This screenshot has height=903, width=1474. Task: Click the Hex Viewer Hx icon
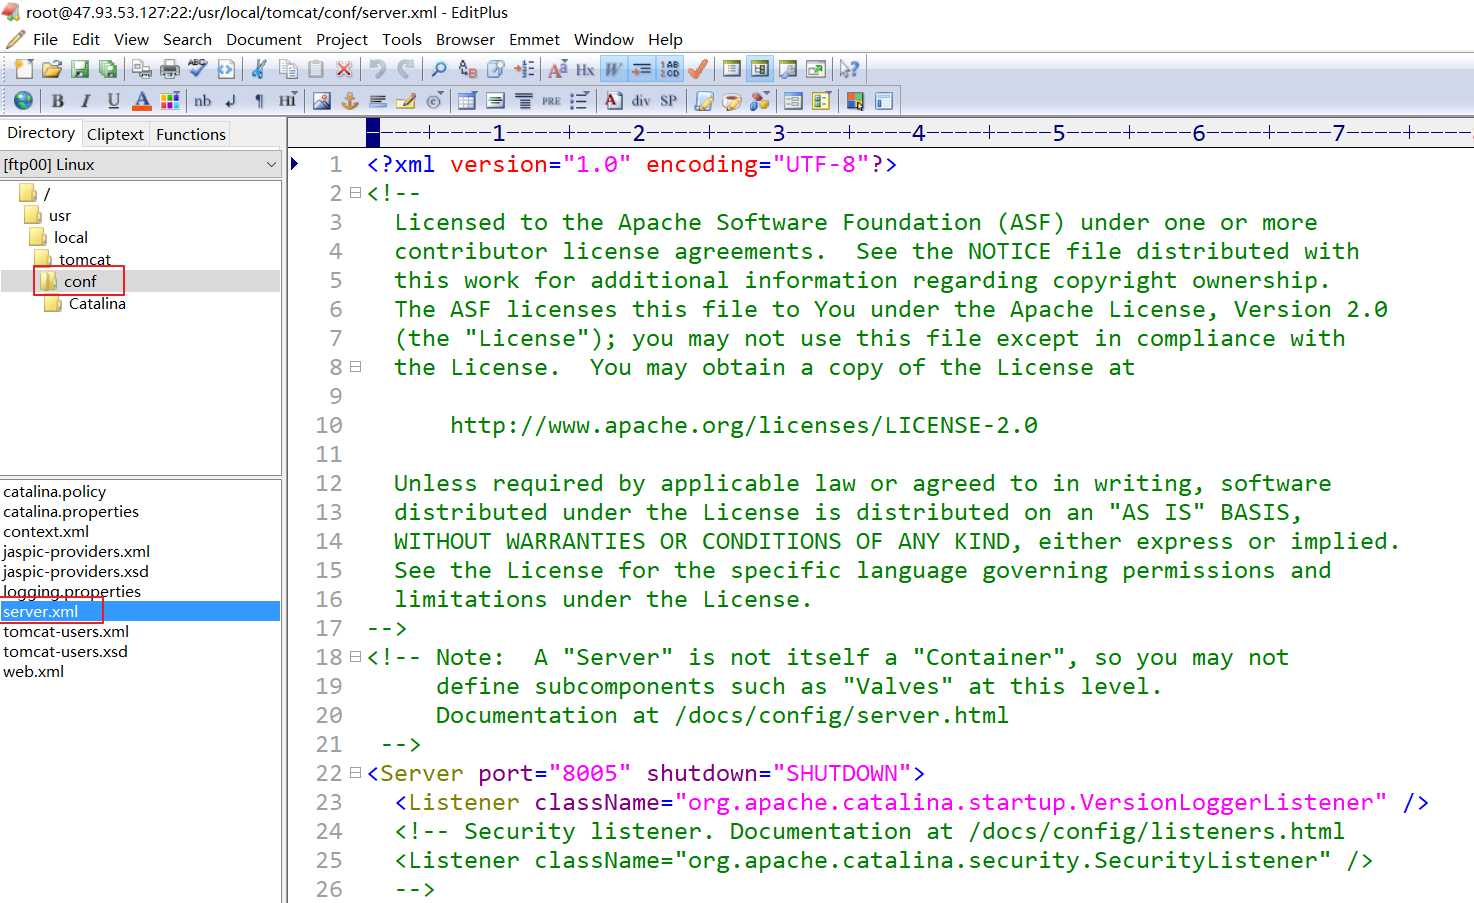(x=585, y=69)
